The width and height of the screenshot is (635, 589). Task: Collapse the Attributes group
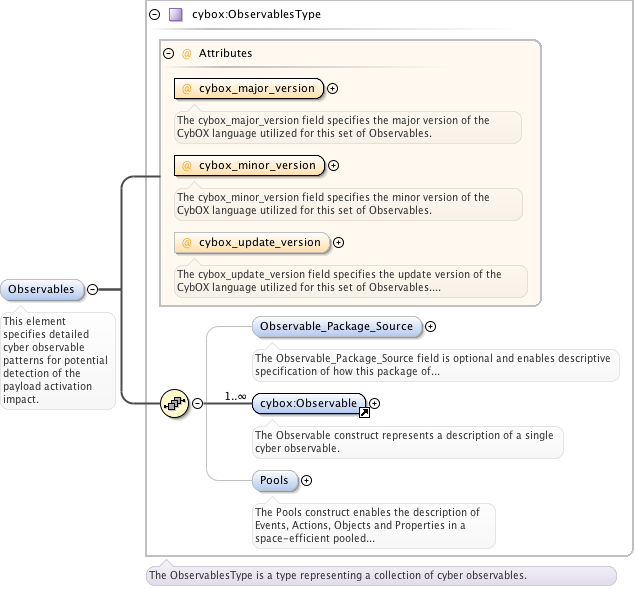pos(168,53)
